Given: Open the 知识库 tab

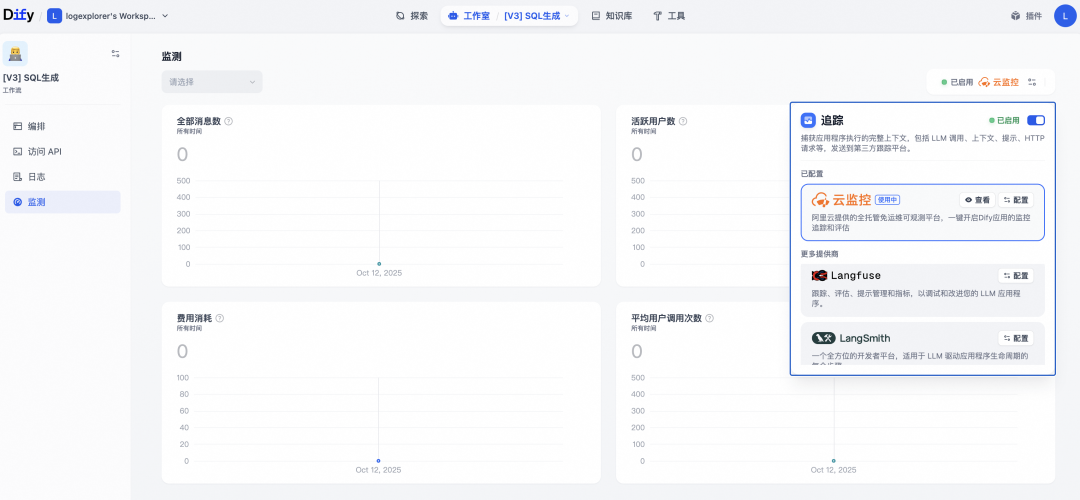Looking at the screenshot, I should [610, 16].
